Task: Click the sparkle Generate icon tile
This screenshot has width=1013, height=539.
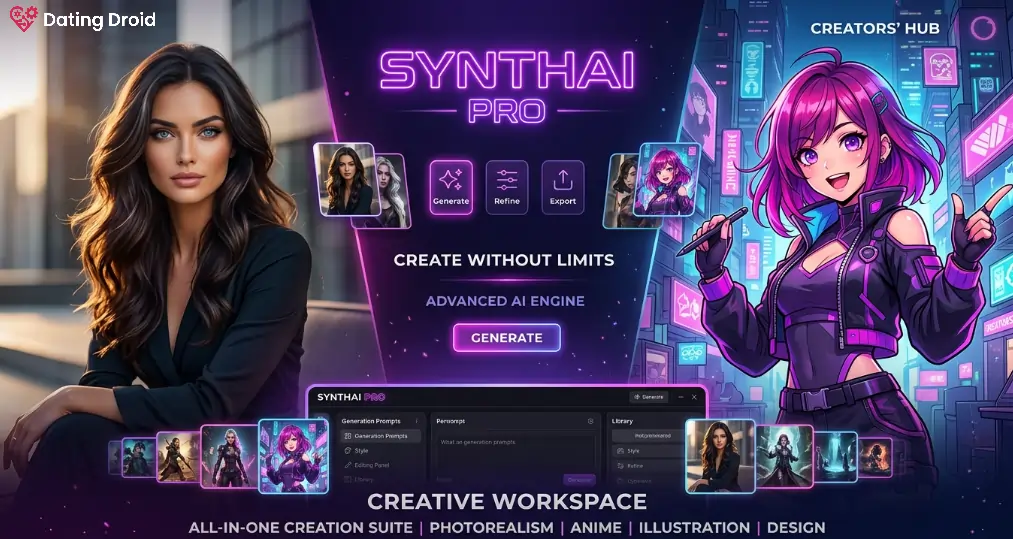Action: 451,187
